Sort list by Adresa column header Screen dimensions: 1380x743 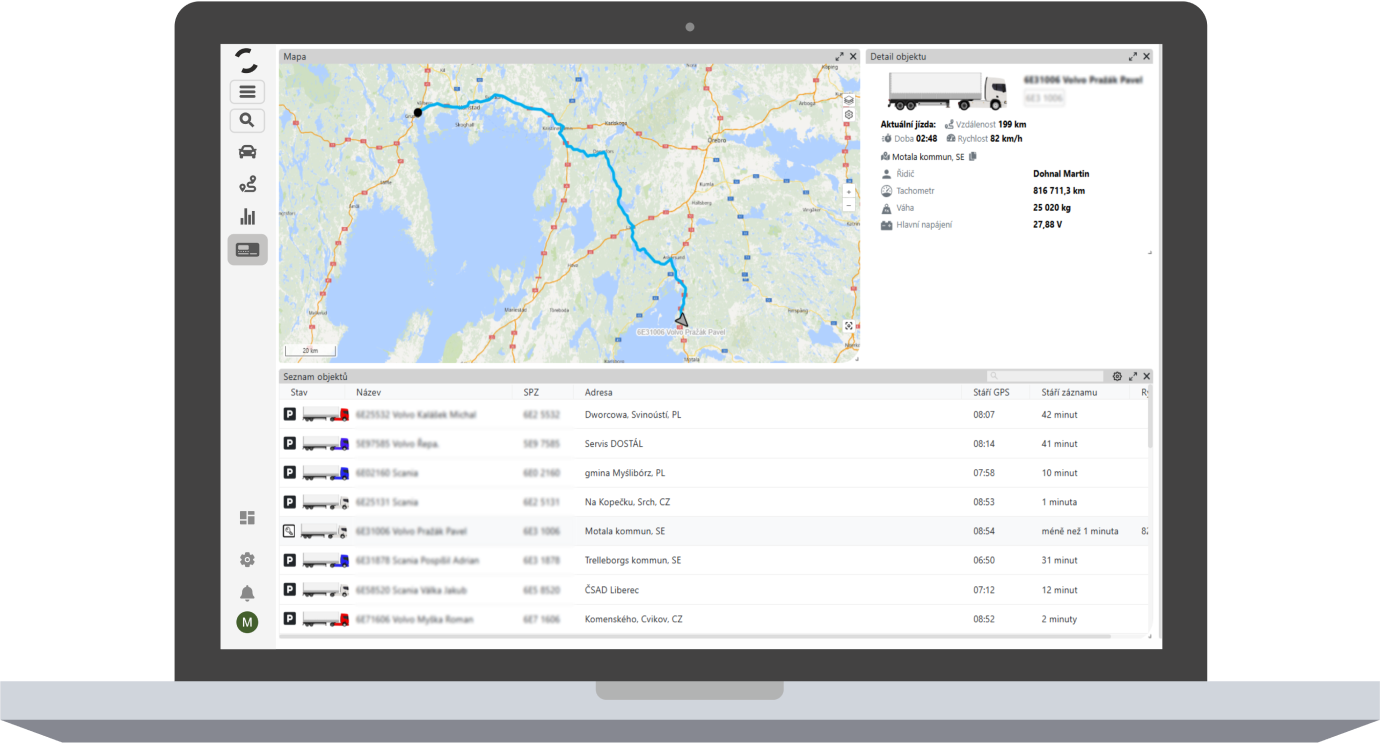[598, 392]
